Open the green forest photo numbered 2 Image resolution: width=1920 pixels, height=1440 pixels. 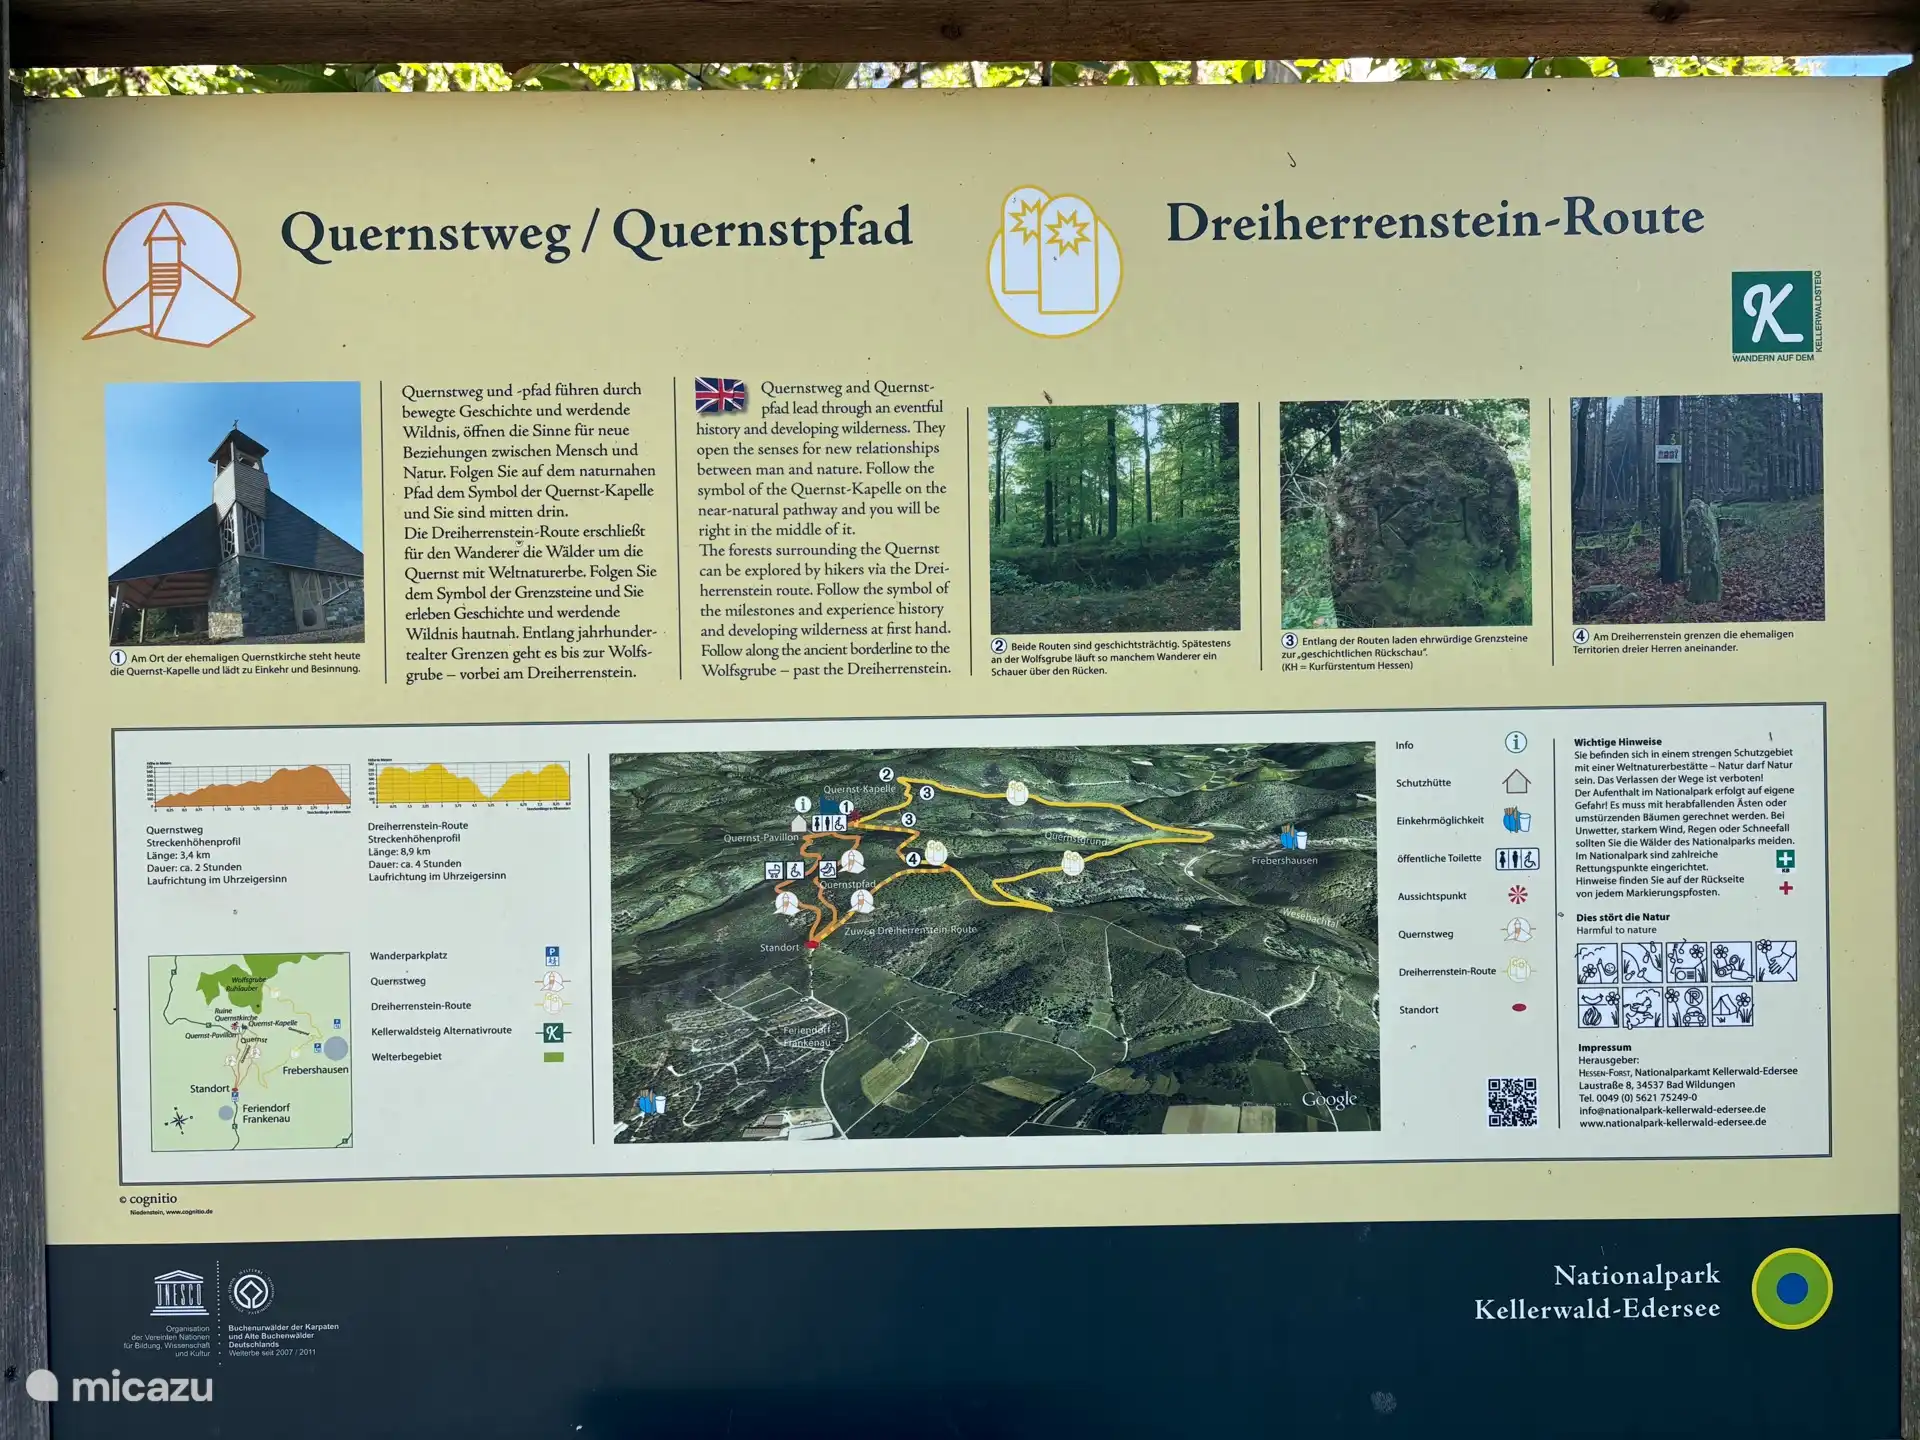[x=1114, y=517]
